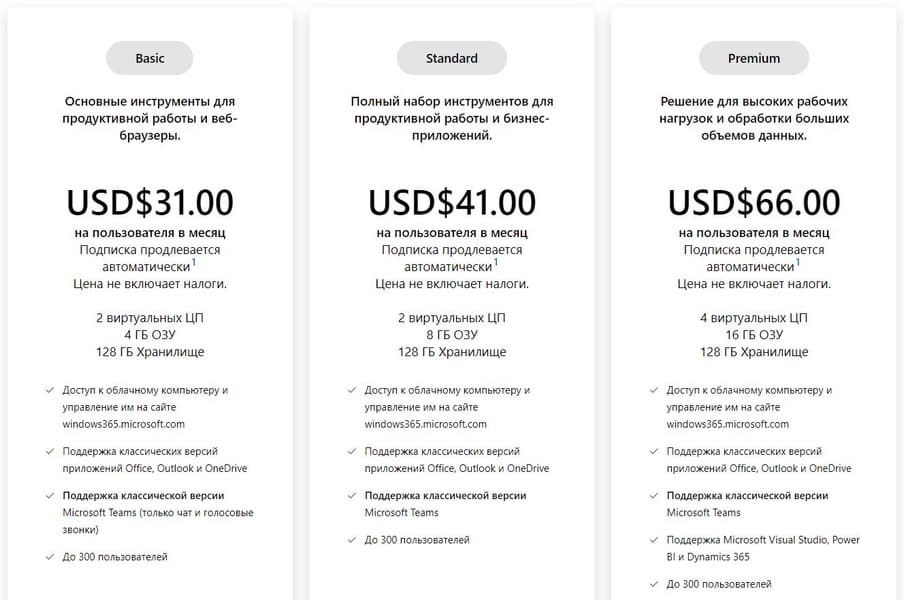This screenshot has width=904, height=600.
Task: Click the USD$66.00 Premium price
Action: pyautogui.click(x=754, y=203)
